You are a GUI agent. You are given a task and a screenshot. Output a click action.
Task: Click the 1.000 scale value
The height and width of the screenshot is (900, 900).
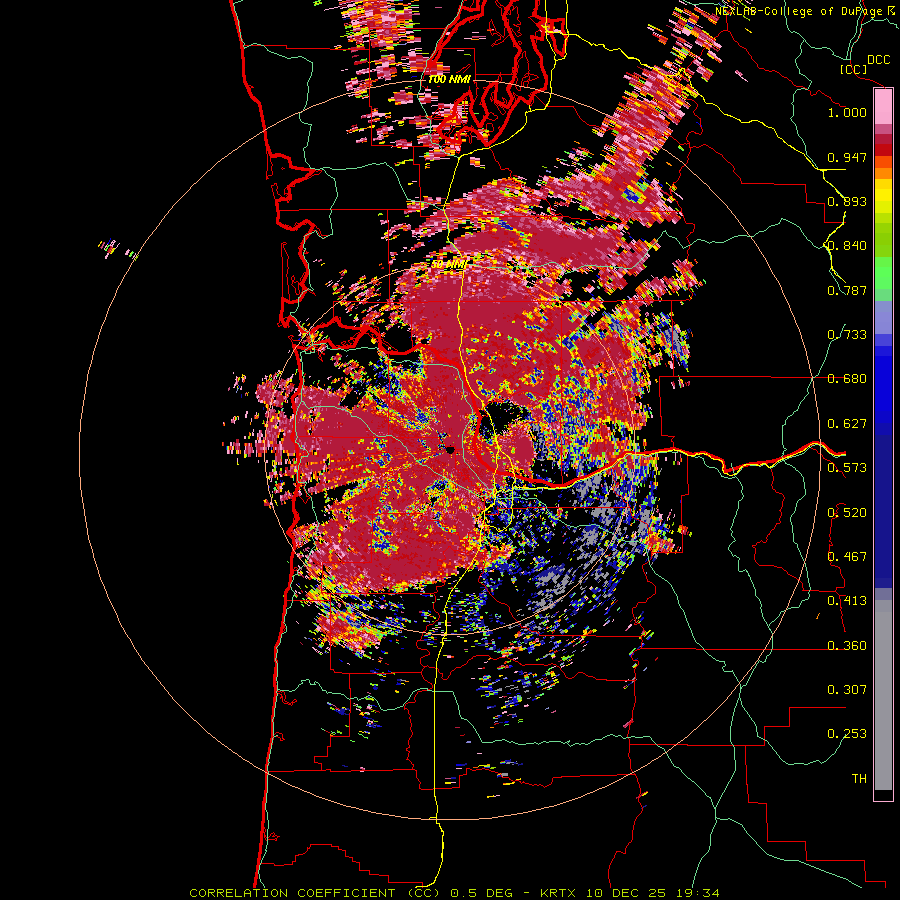[x=847, y=112]
